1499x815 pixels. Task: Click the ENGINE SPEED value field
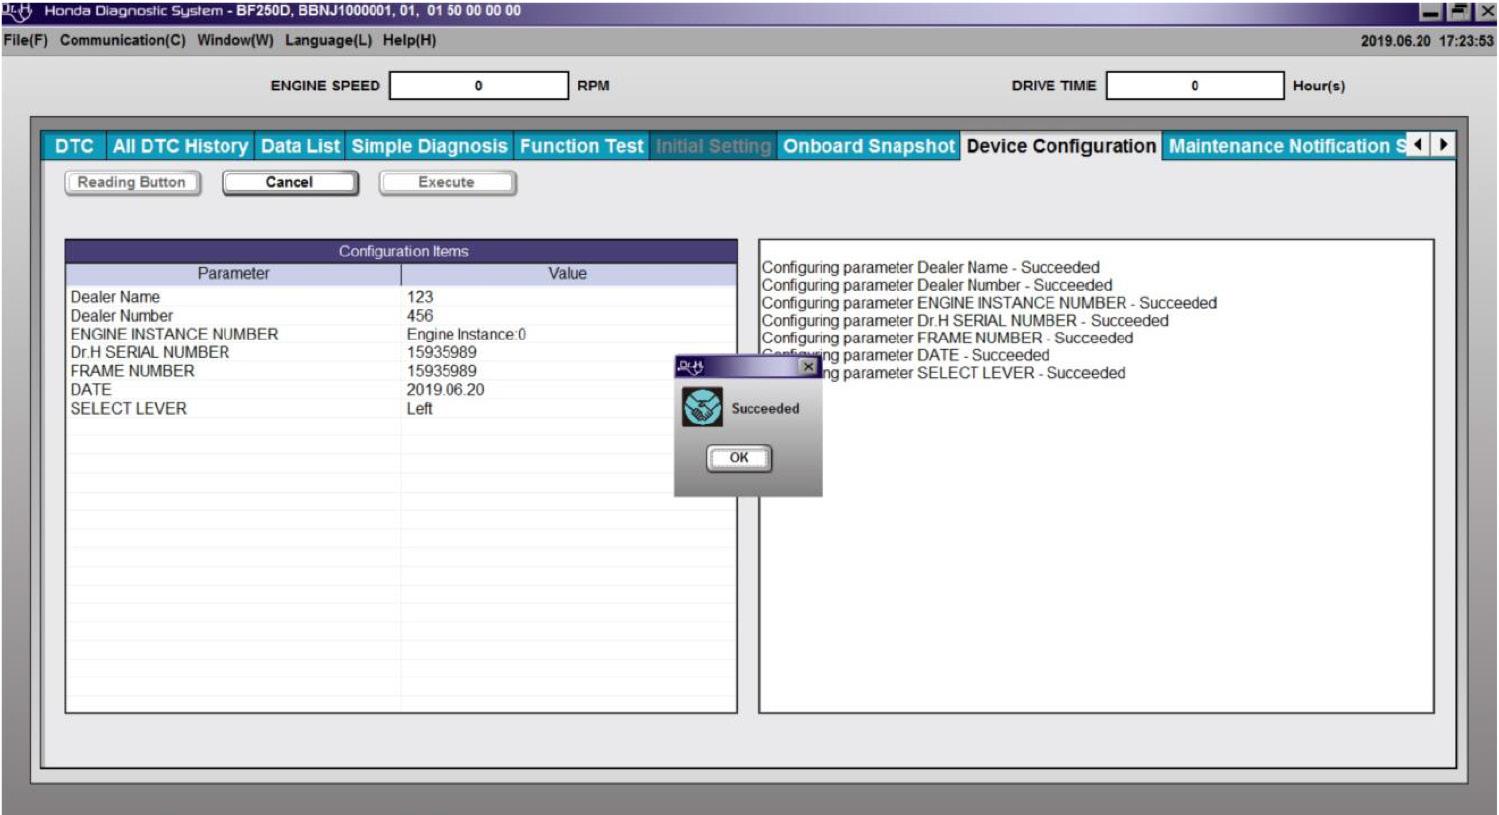coord(478,86)
